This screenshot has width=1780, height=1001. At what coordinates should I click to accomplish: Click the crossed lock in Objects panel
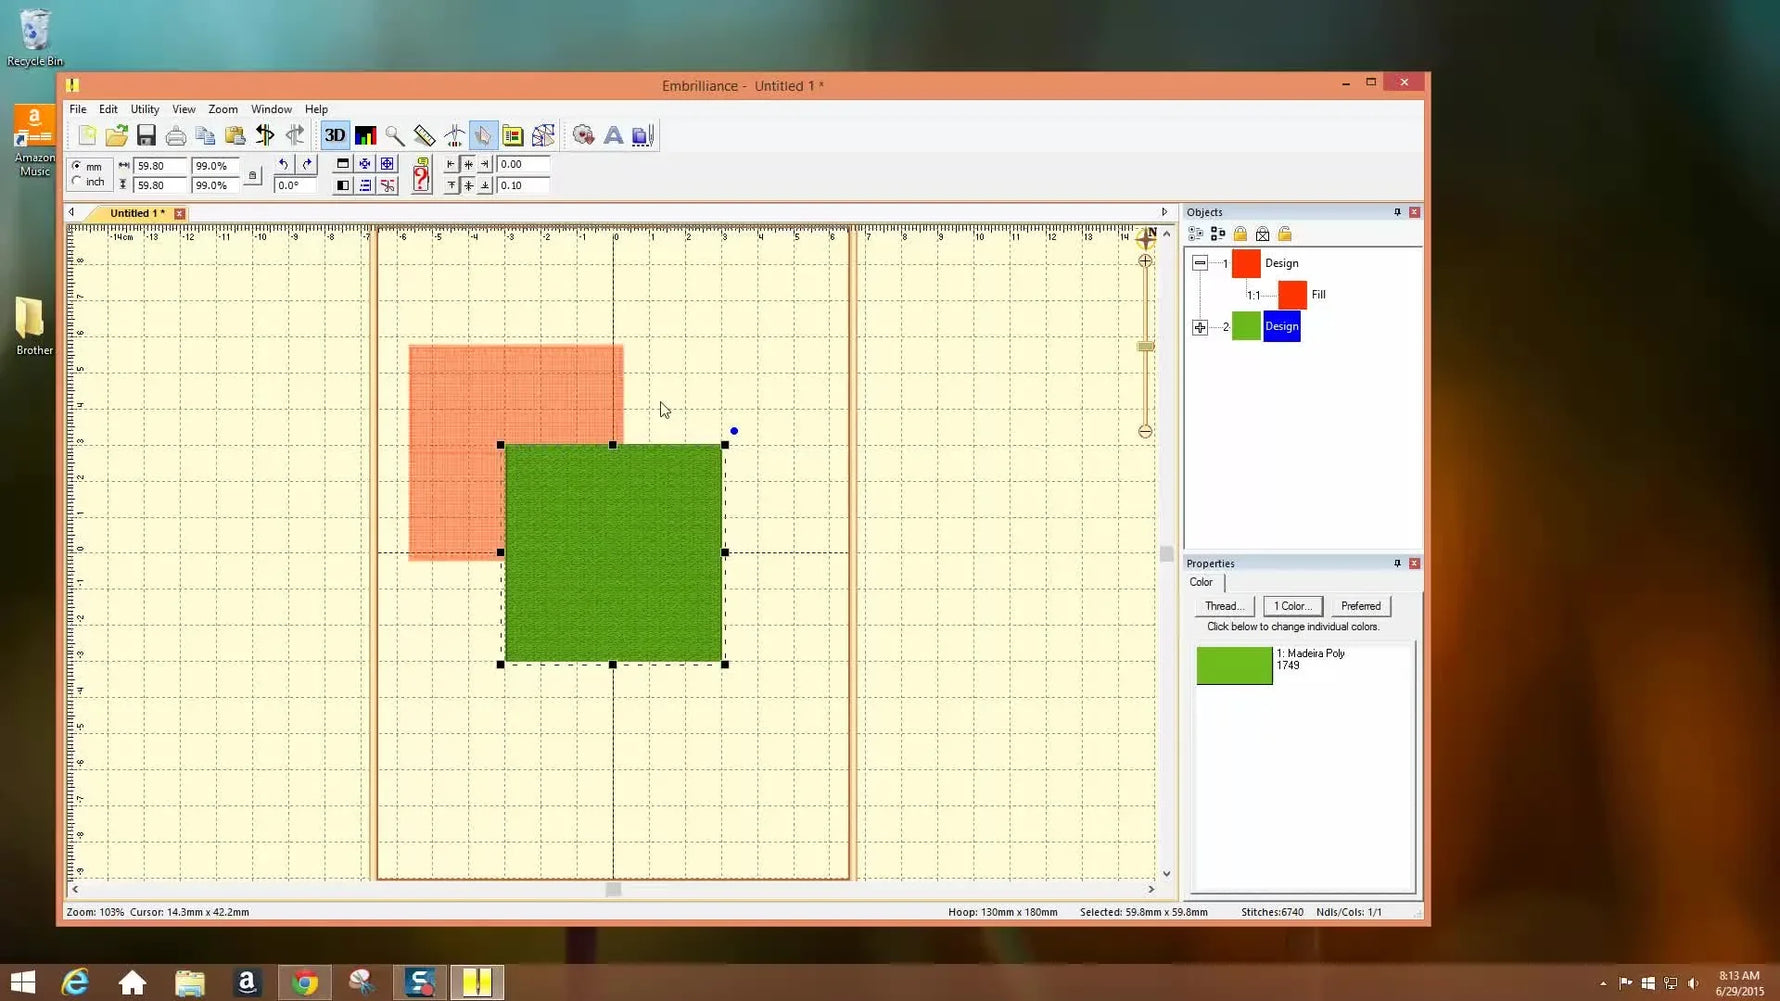point(1262,234)
